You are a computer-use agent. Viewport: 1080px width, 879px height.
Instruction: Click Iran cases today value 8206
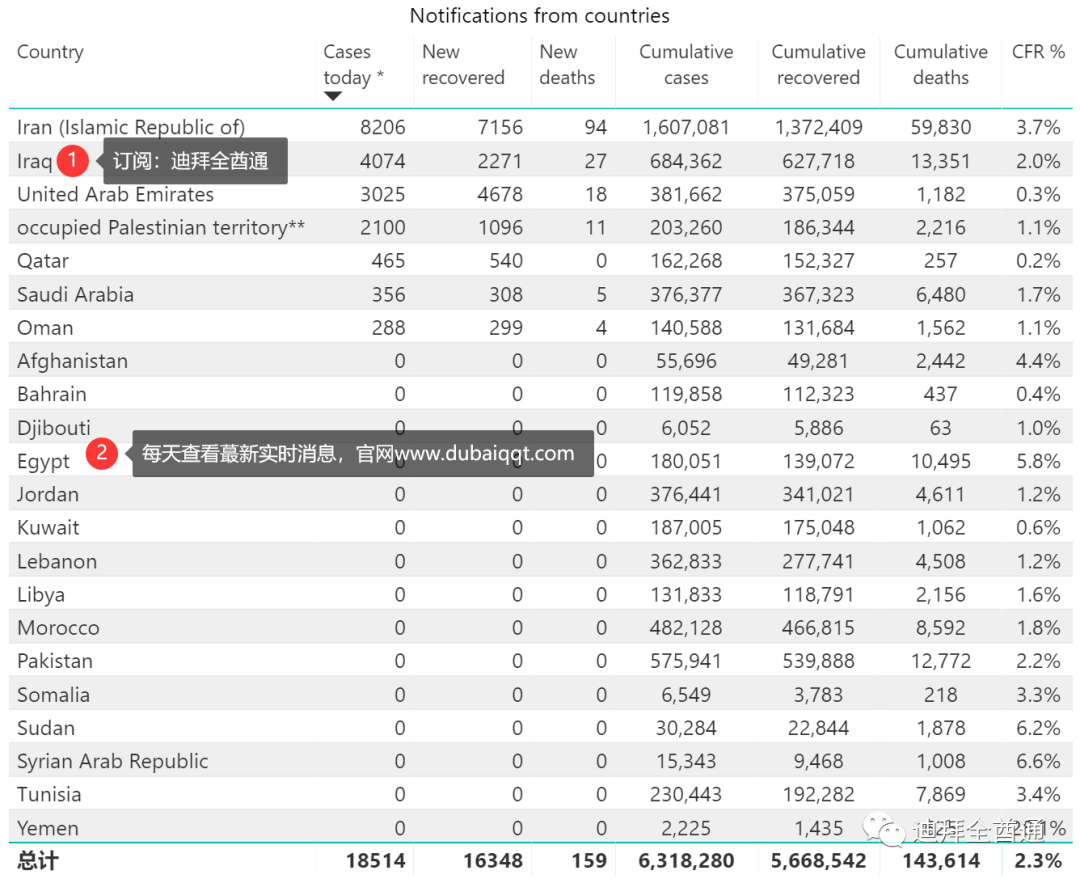pyautogui.click(x=382, y=127)
